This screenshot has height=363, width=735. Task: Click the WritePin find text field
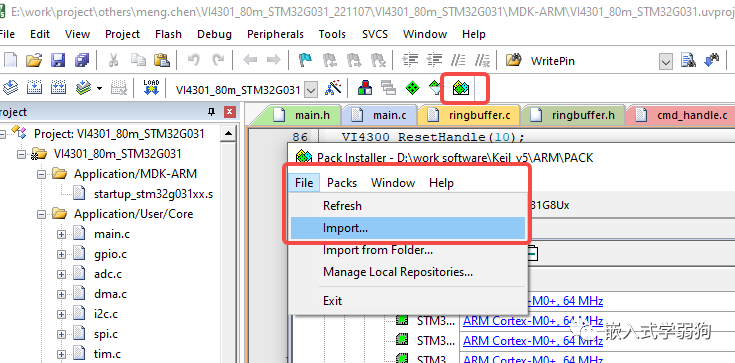pyautogui.click(x=592, y=61)
